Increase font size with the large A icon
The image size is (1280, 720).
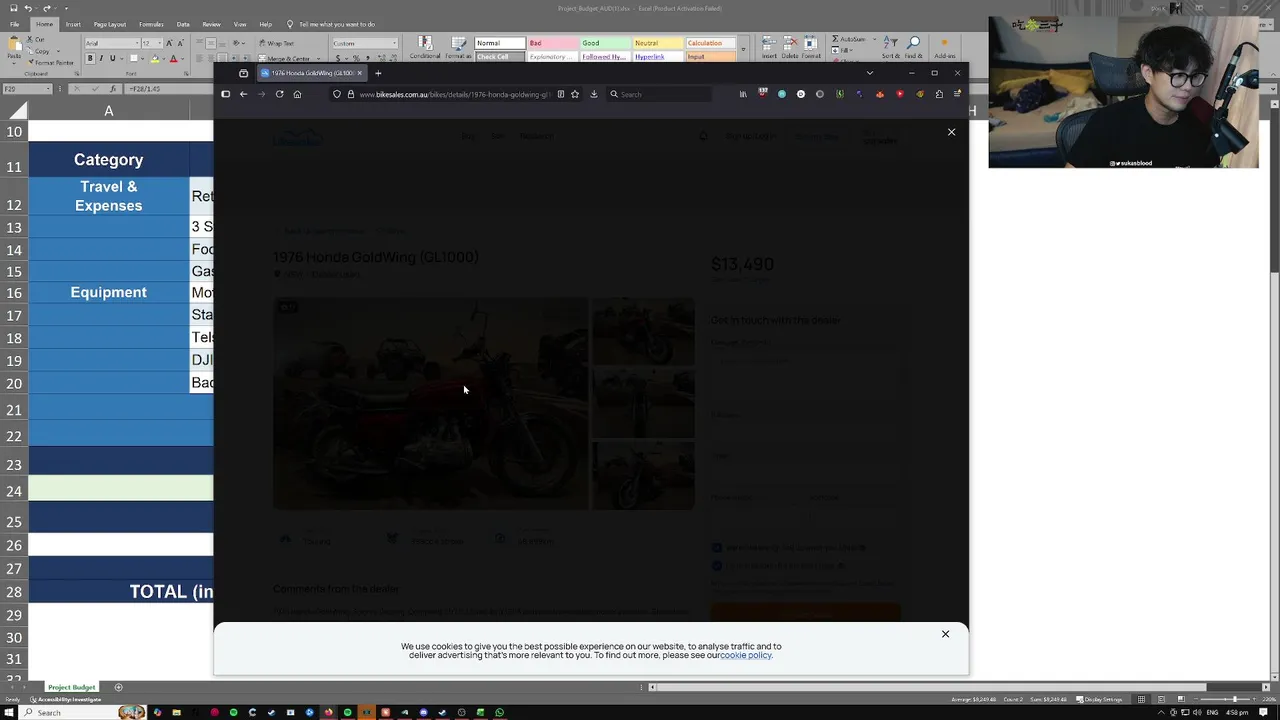click(169, 43)
